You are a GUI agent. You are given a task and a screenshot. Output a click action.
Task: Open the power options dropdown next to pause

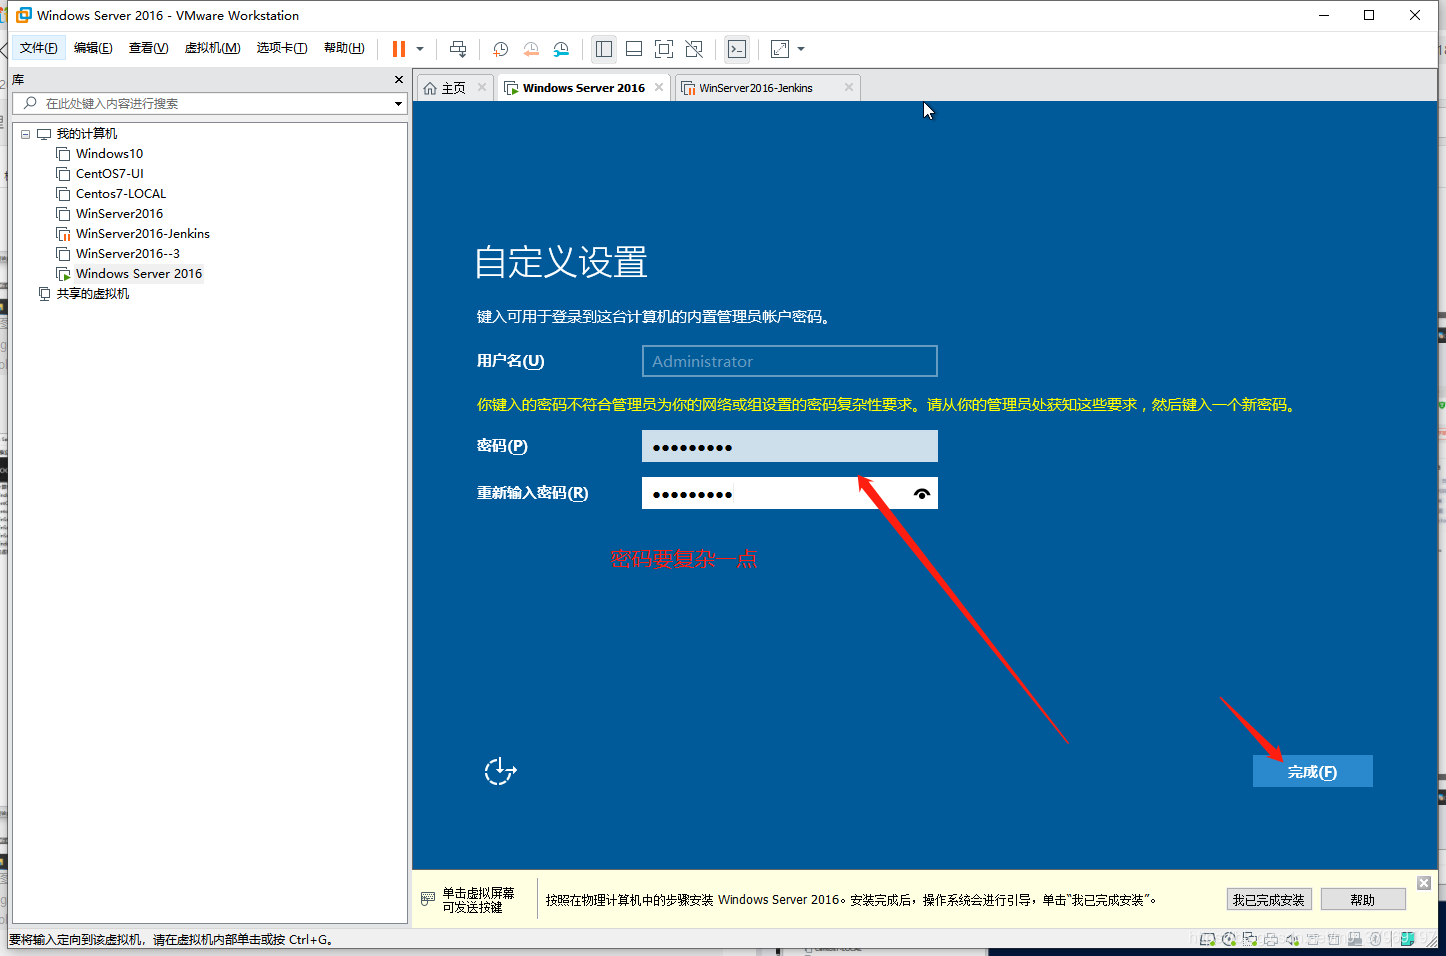pyautogui.click(x=420, y=49)
